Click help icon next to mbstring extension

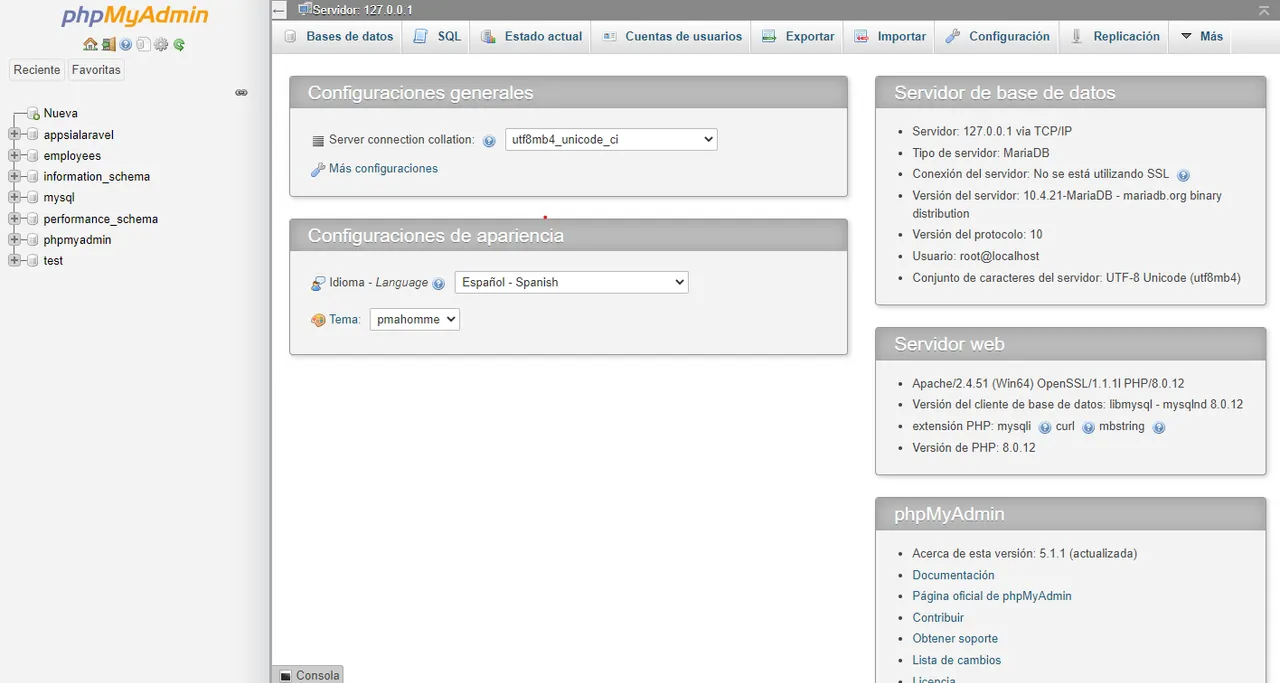pos(1159,427)
